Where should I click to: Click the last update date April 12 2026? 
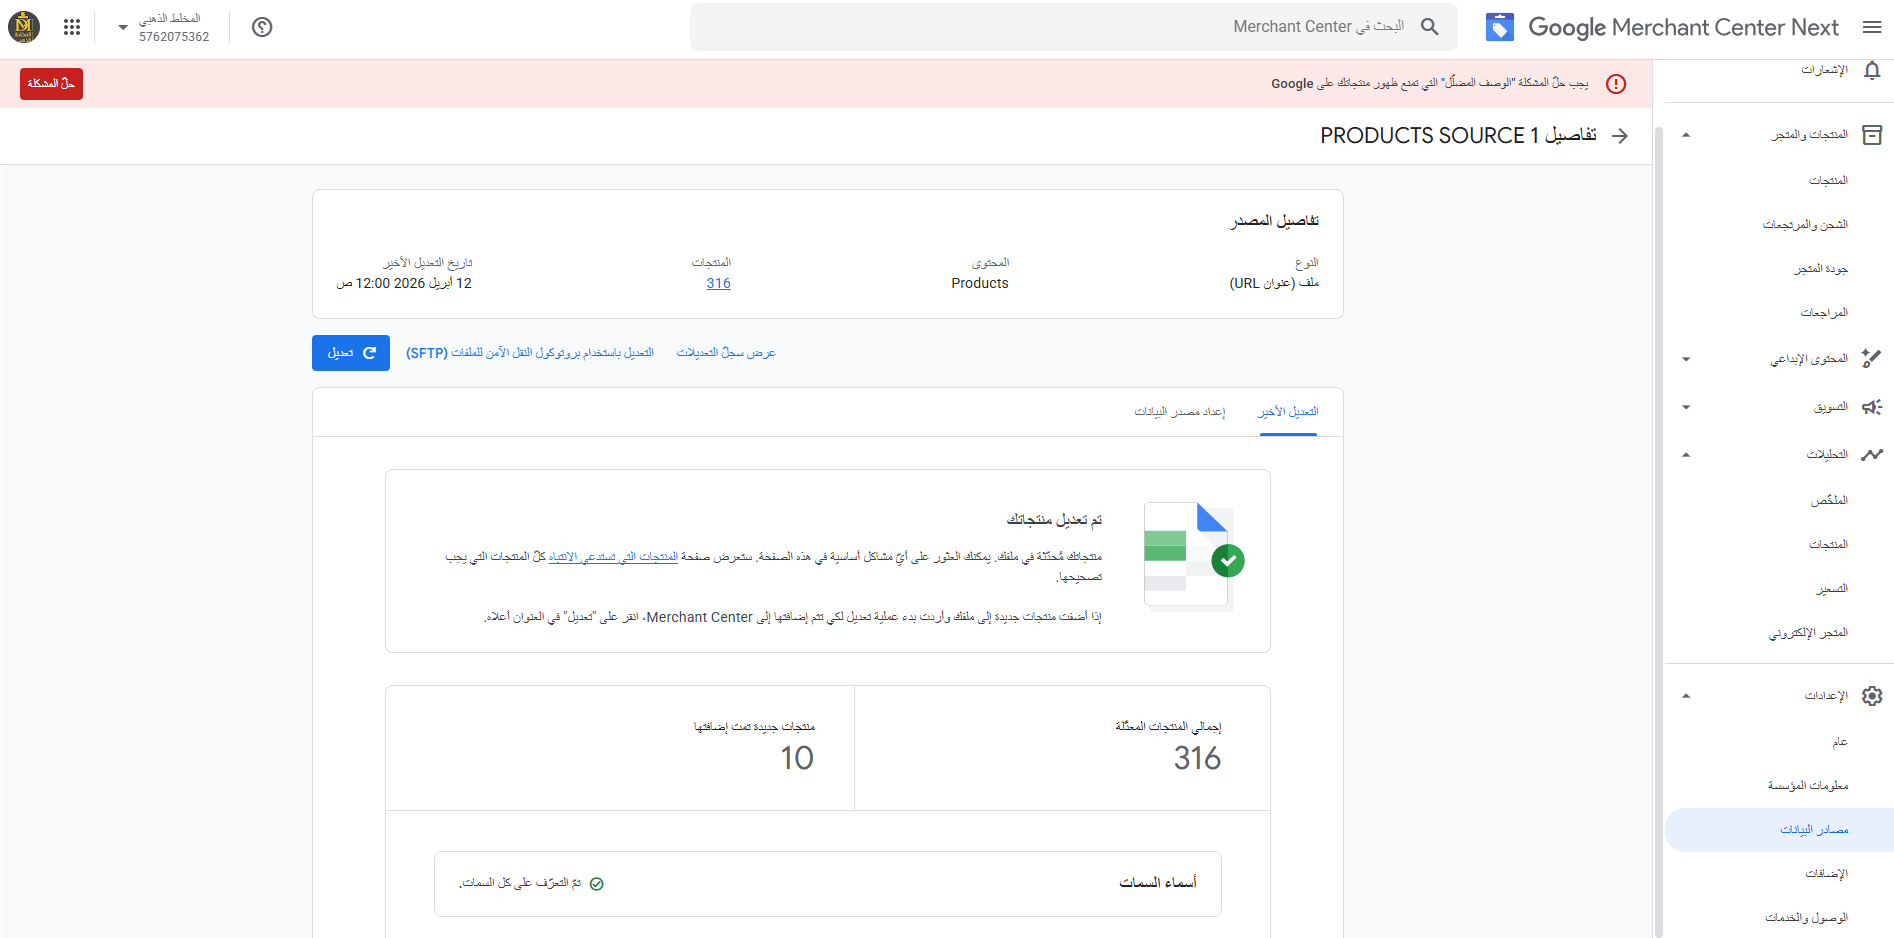(x=404, y=284)
